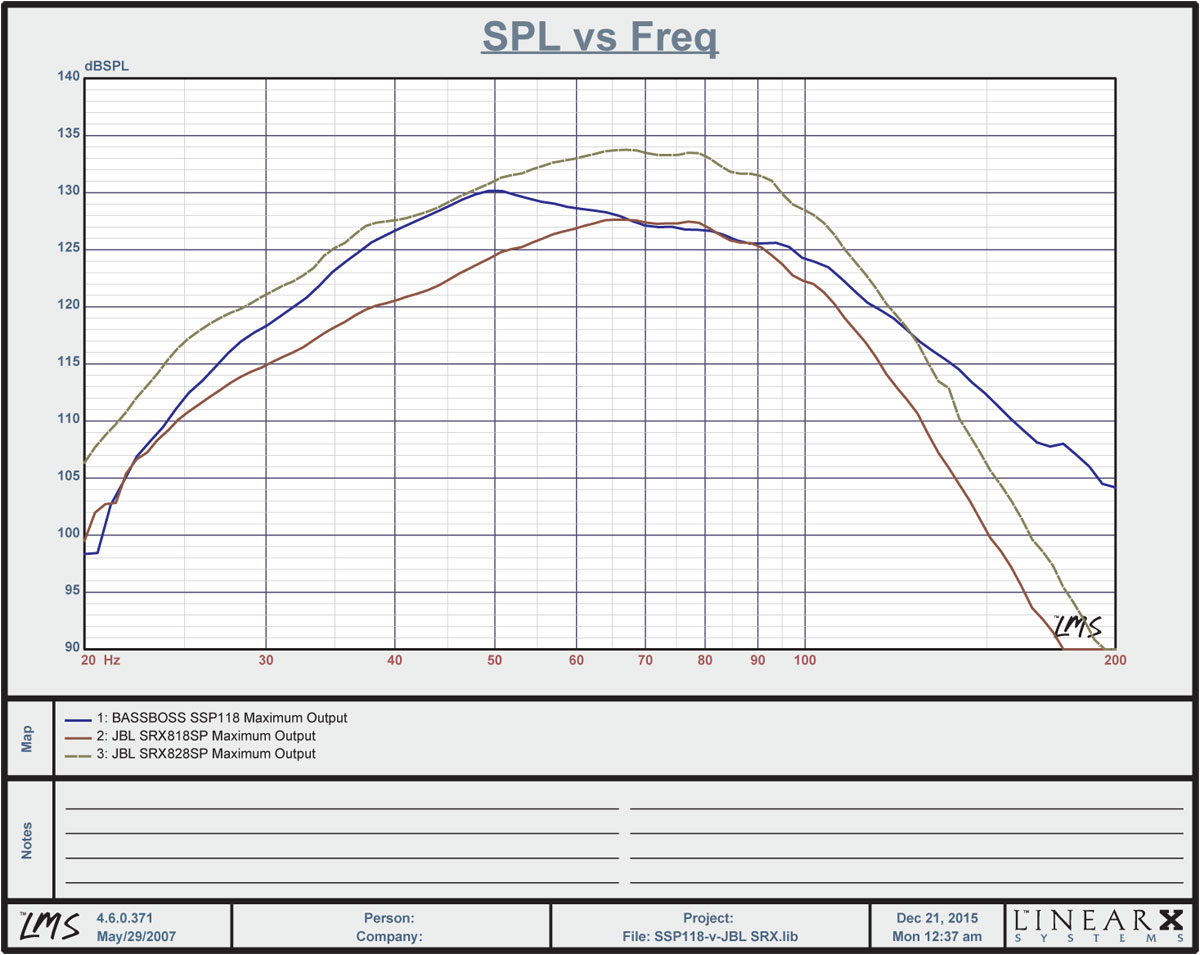The image size is (1200, 955).
Task: Click the Notes section label
Action: 27,840
